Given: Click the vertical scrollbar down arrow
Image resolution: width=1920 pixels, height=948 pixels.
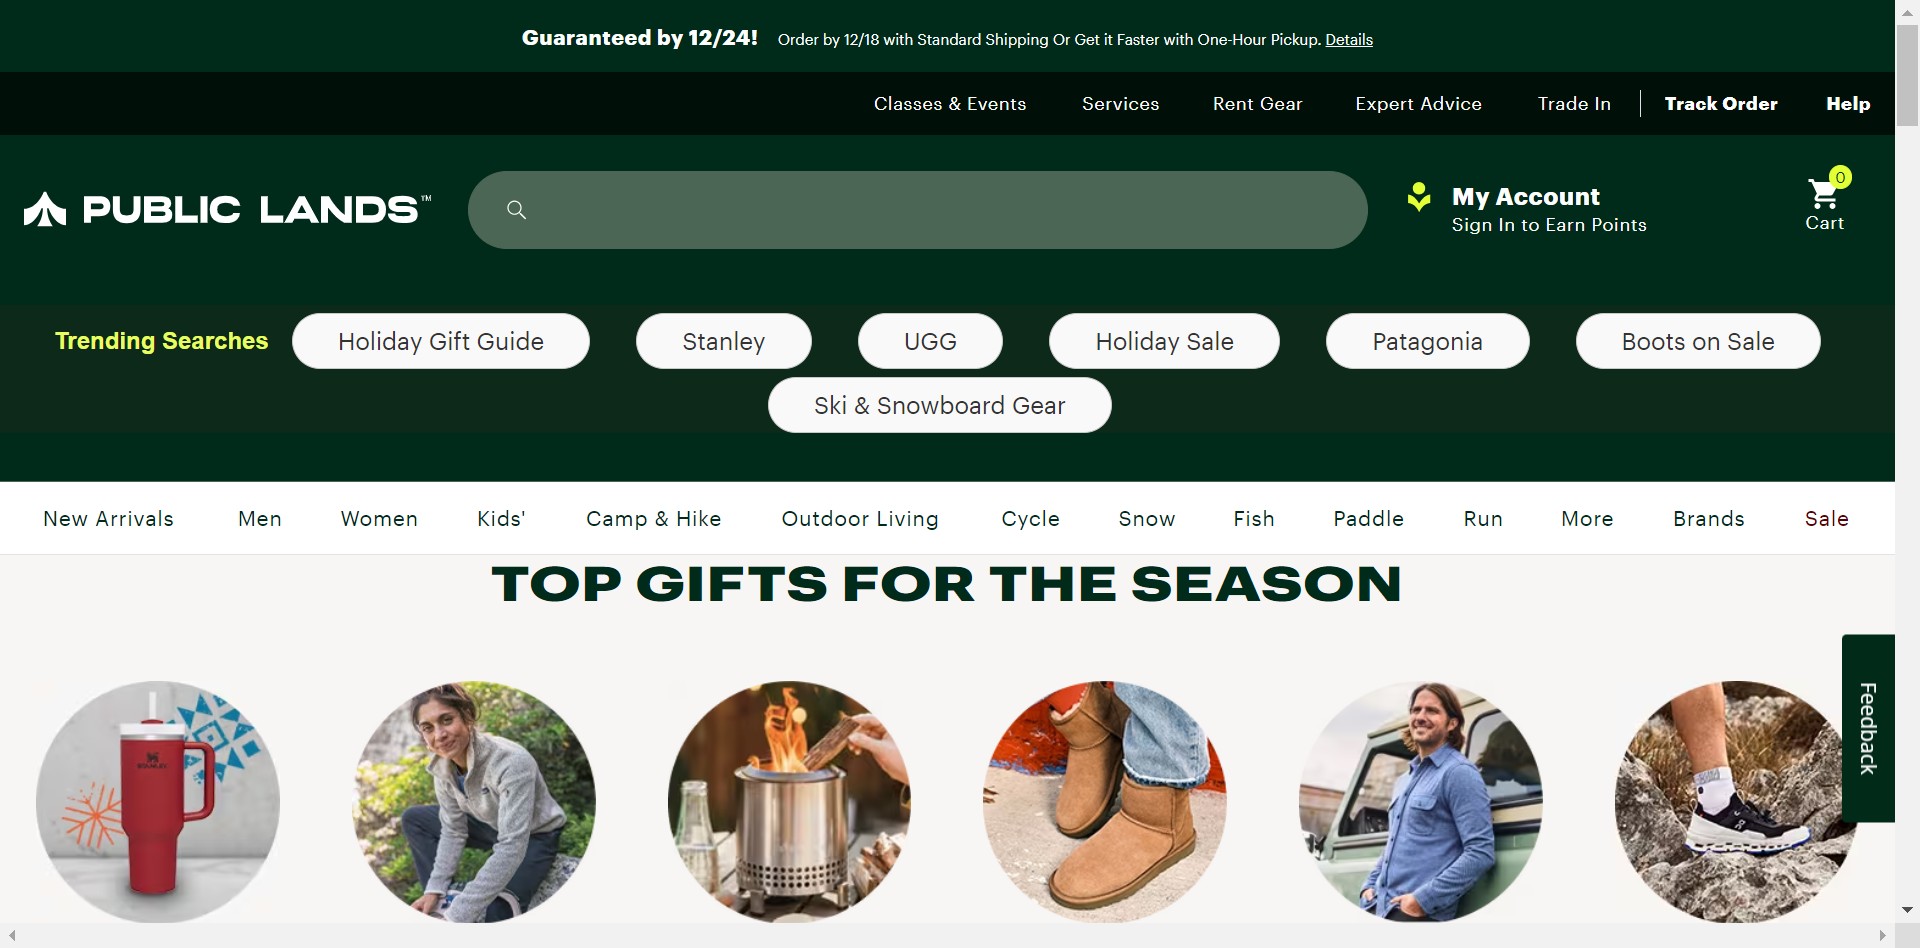Looking at the screenshot, I should pyautogui.click(x=1907, y=910).
